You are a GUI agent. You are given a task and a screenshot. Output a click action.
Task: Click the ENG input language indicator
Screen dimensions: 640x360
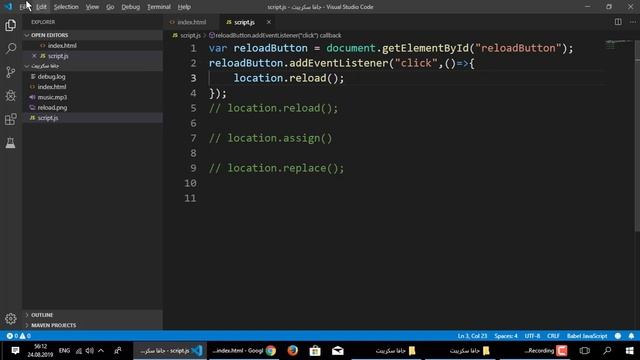(64, 351)
